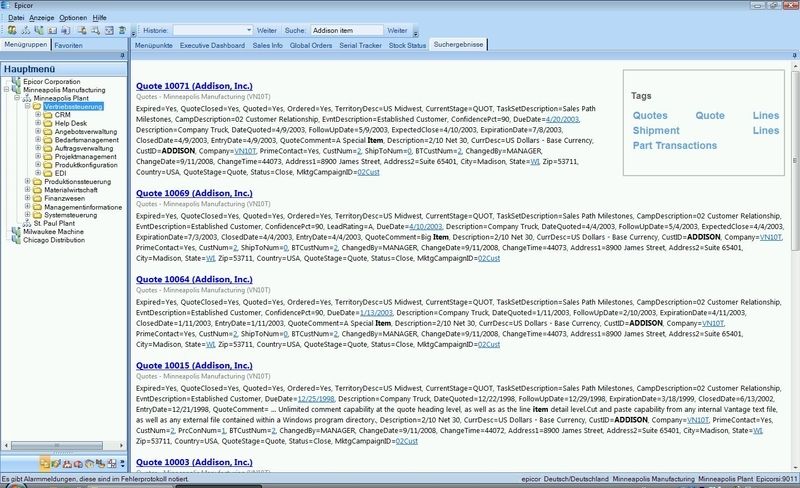The width and height of the screenshot is (800, 488).
Task: Open the Global Orders tab
Action: [x=311, y=45]
